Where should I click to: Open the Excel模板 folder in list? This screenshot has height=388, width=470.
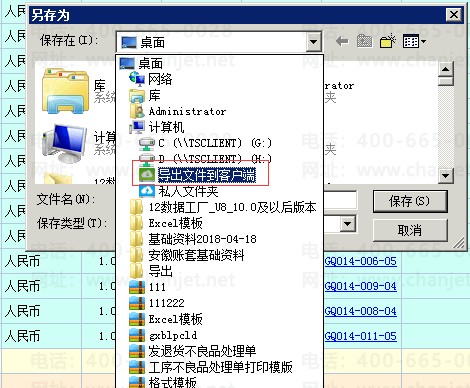pos(166,223)
